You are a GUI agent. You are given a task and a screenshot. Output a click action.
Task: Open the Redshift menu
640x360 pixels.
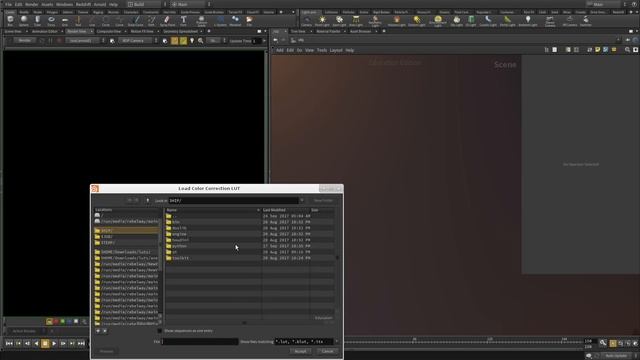(83, 4)
